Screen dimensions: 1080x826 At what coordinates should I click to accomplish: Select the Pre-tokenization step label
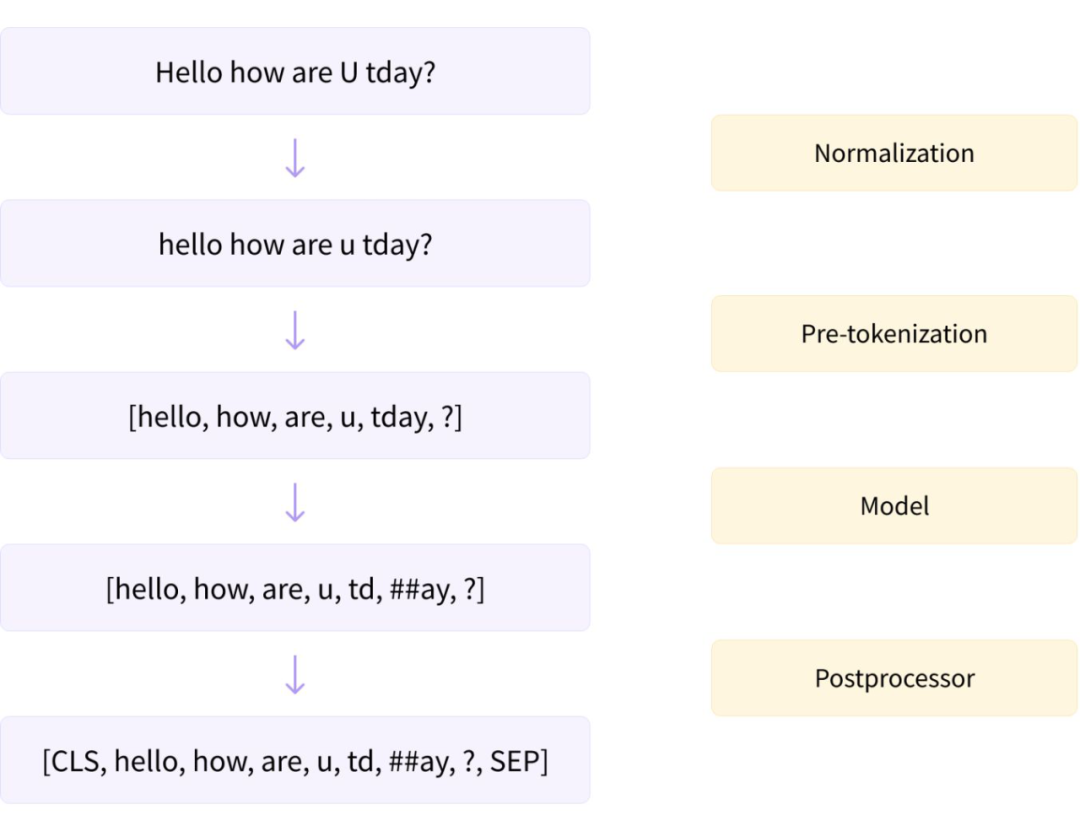click(894, 333)
